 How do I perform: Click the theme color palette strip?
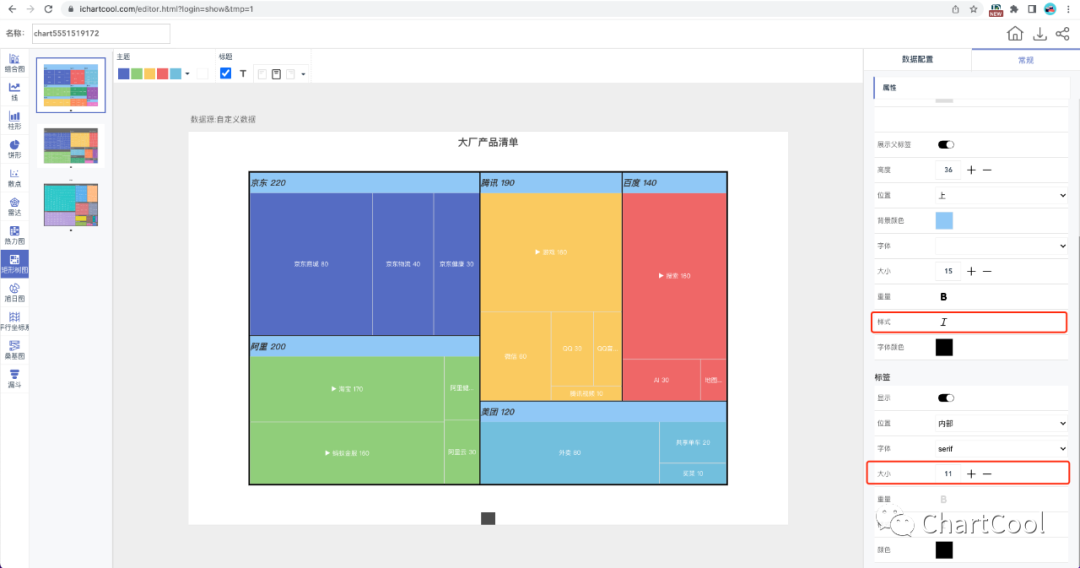tap(149, 74)
